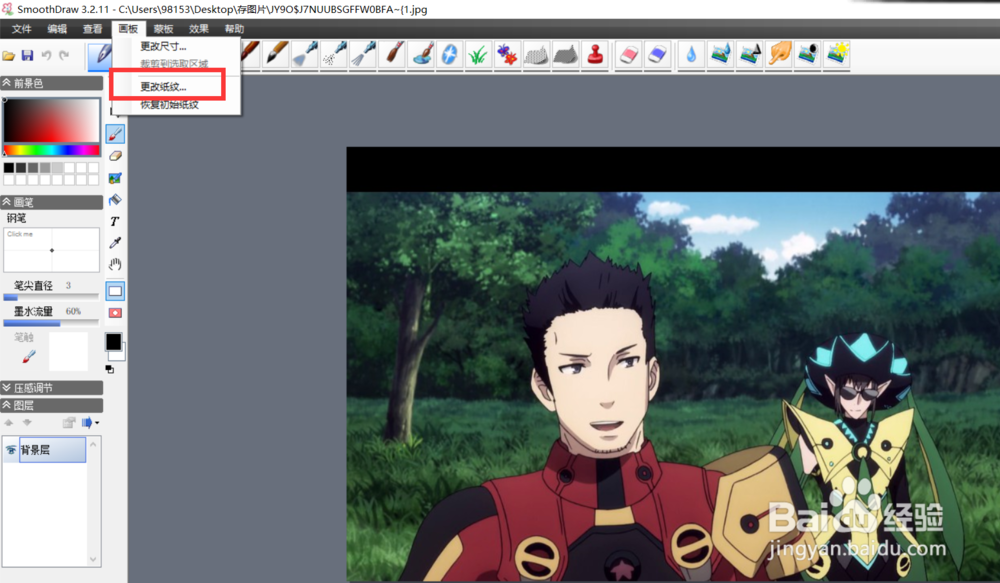Viewport: 1000px width, 583px height.
Task: Select the dark gray texture brush
Action: 566,54
